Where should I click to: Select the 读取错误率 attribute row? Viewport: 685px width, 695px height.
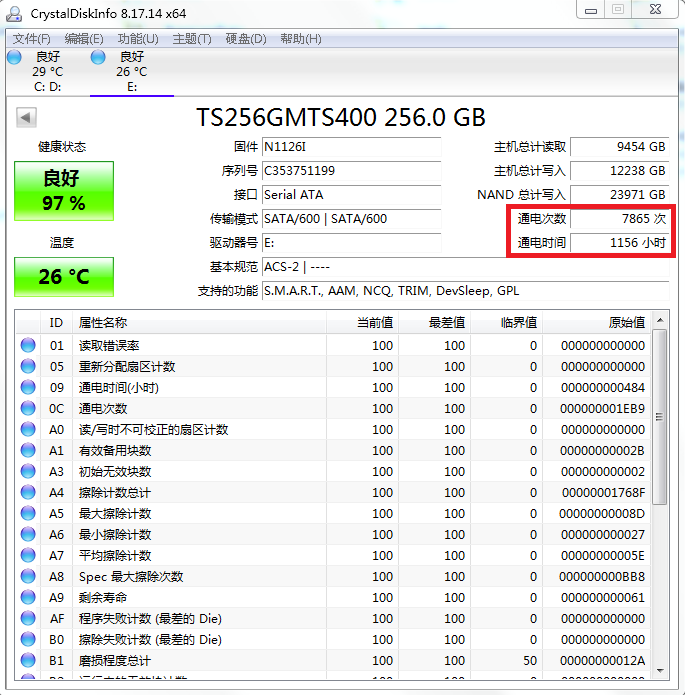(333, 345)
